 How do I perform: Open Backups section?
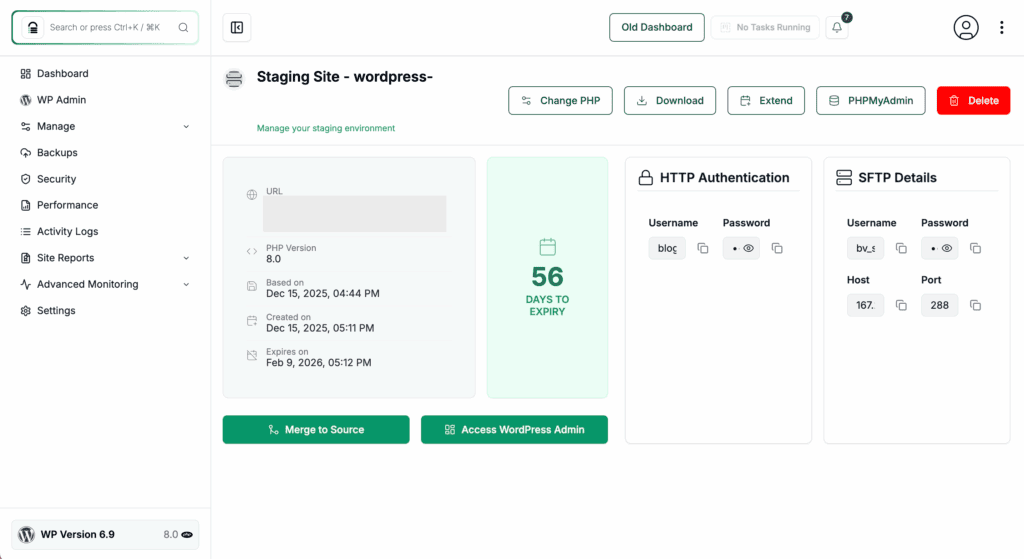point(57,153)
